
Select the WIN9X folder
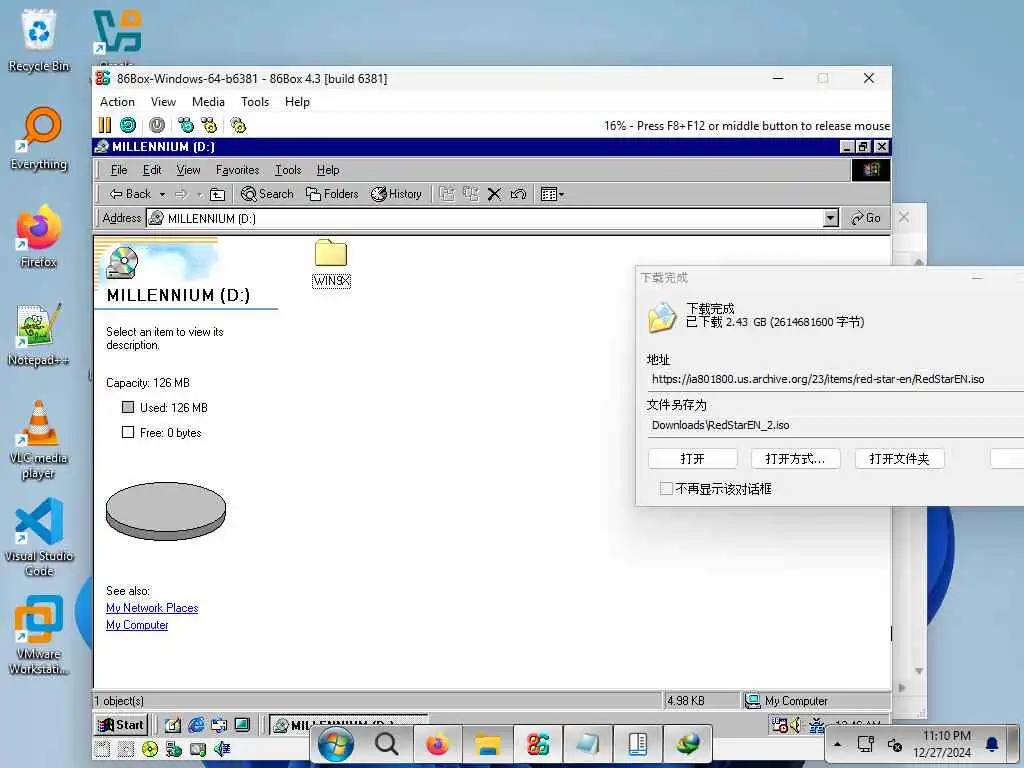click(x=331, y=263)
